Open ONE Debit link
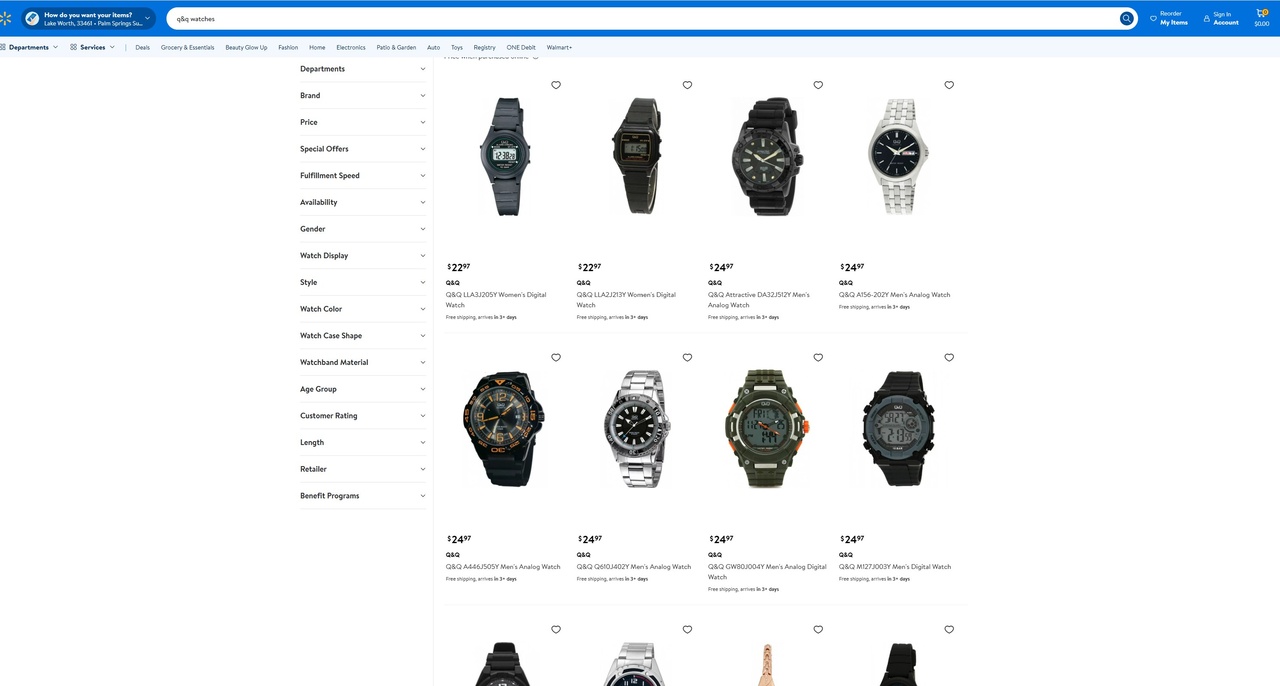The width and height of the screenshot is (1280, 686). (x=521, y=47)
